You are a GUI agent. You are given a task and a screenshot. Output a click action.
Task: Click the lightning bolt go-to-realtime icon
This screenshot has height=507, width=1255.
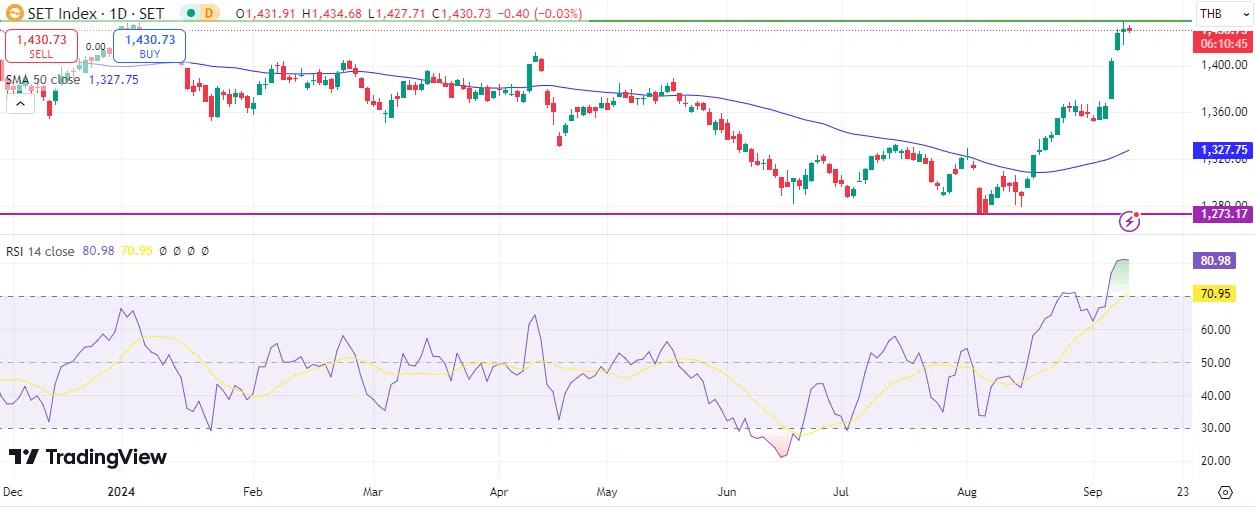pyautogui.click(x=1129, y=221)
